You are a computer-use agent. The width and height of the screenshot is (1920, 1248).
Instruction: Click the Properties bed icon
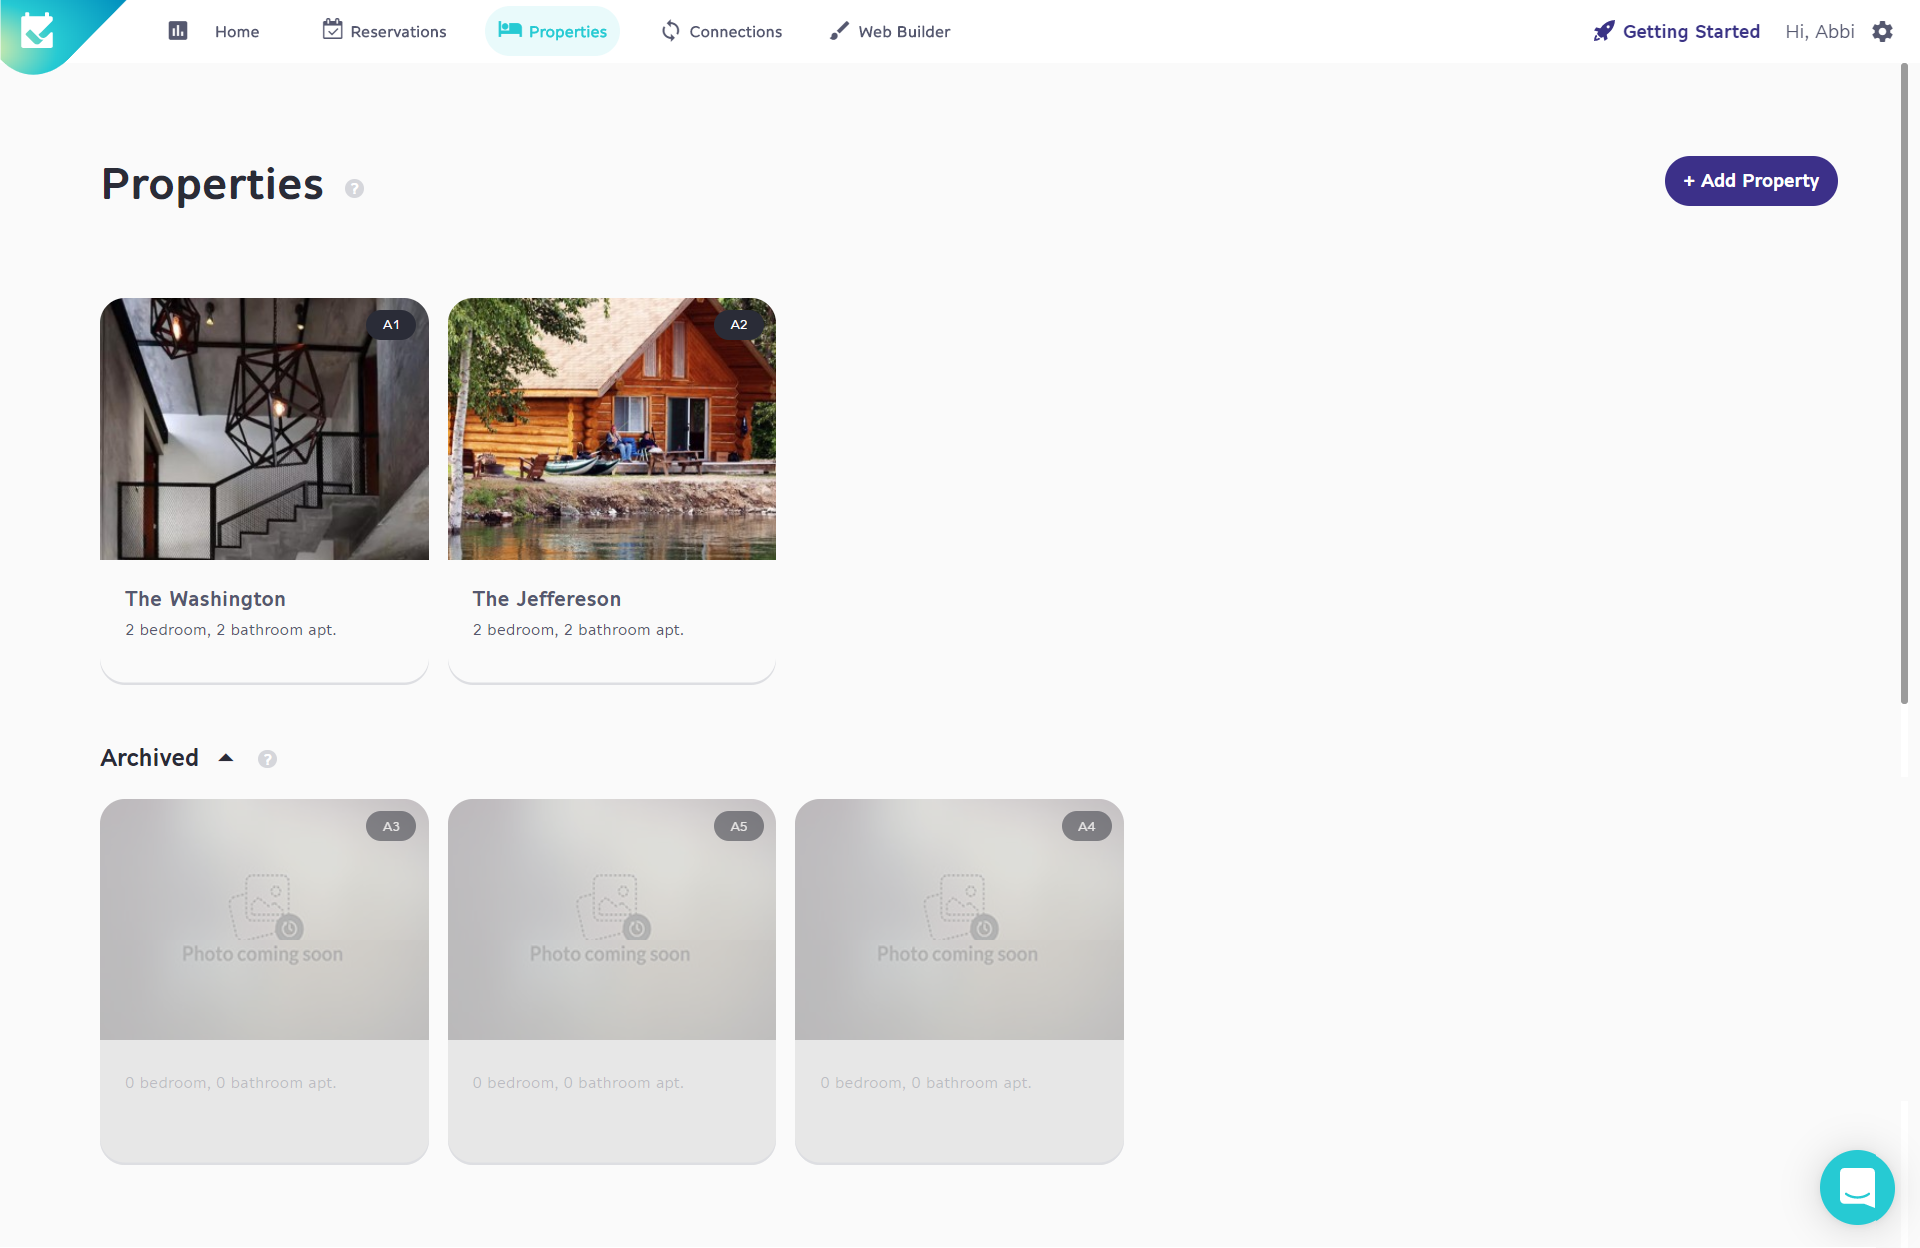point(510,30)
